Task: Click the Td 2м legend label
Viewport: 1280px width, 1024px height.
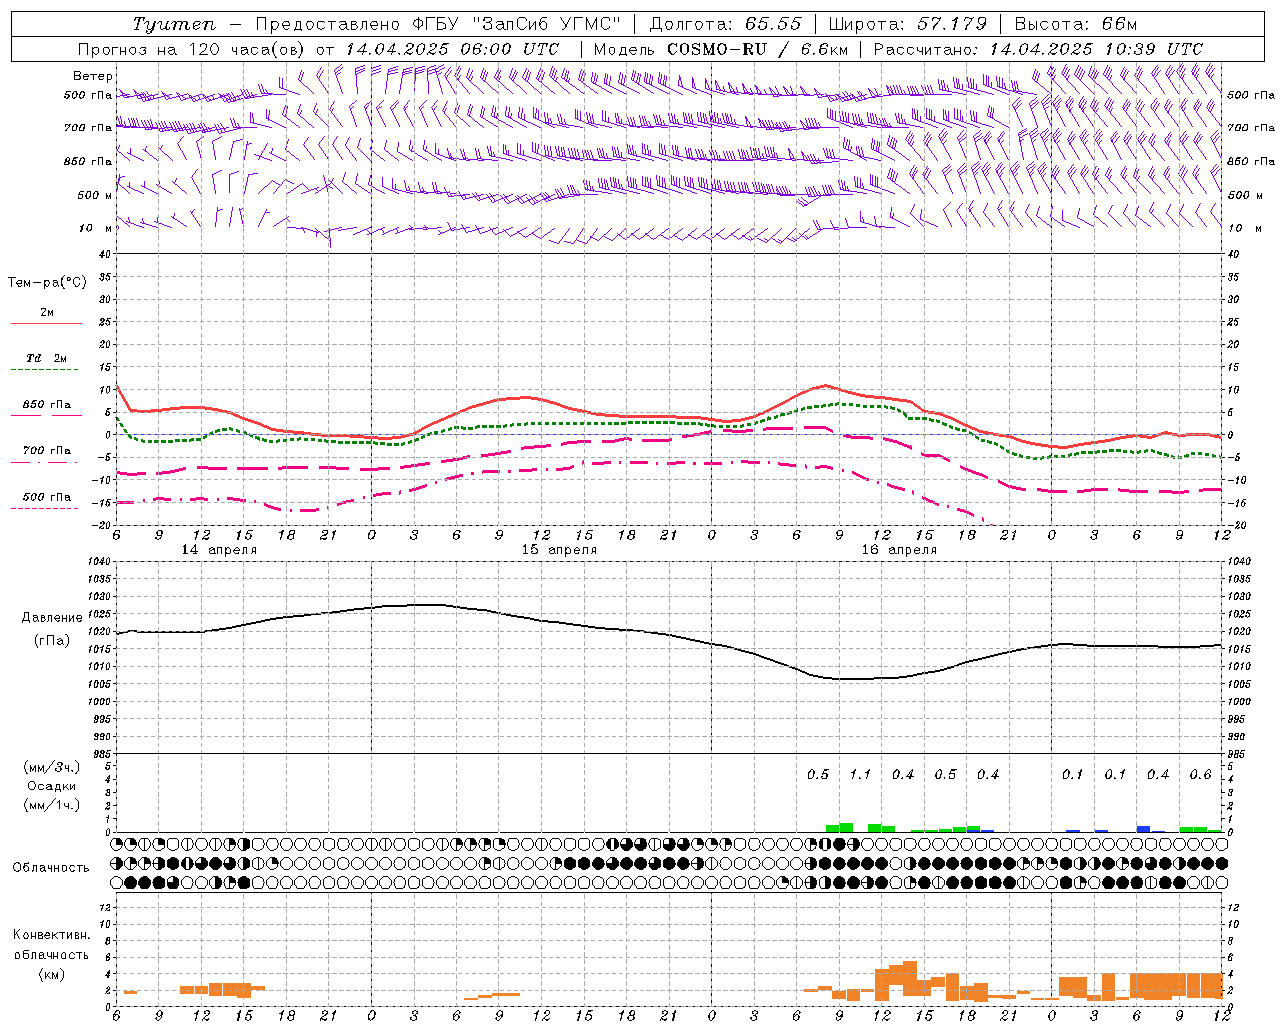Action: 46,358
